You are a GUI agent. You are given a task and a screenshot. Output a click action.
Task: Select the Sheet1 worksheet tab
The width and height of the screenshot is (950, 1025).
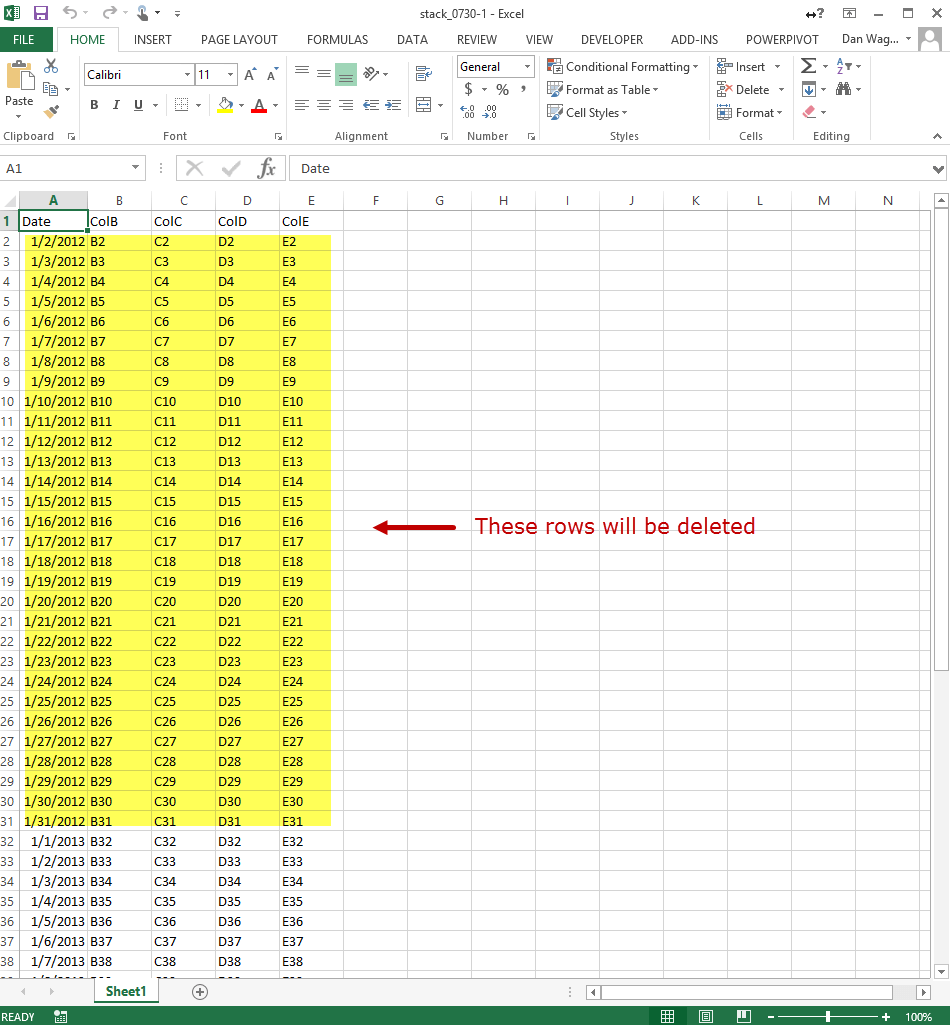[x=126, y=991]
